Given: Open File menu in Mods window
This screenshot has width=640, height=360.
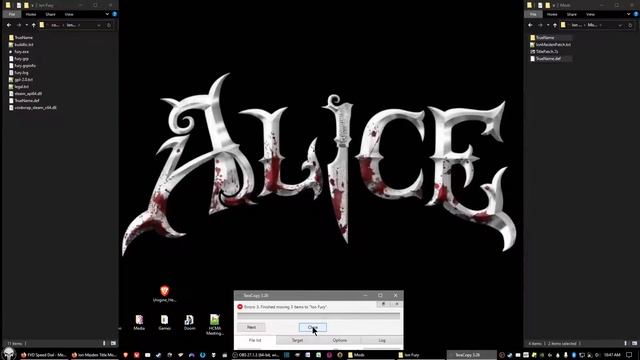Looking at the screenshot, I should 533,14.
